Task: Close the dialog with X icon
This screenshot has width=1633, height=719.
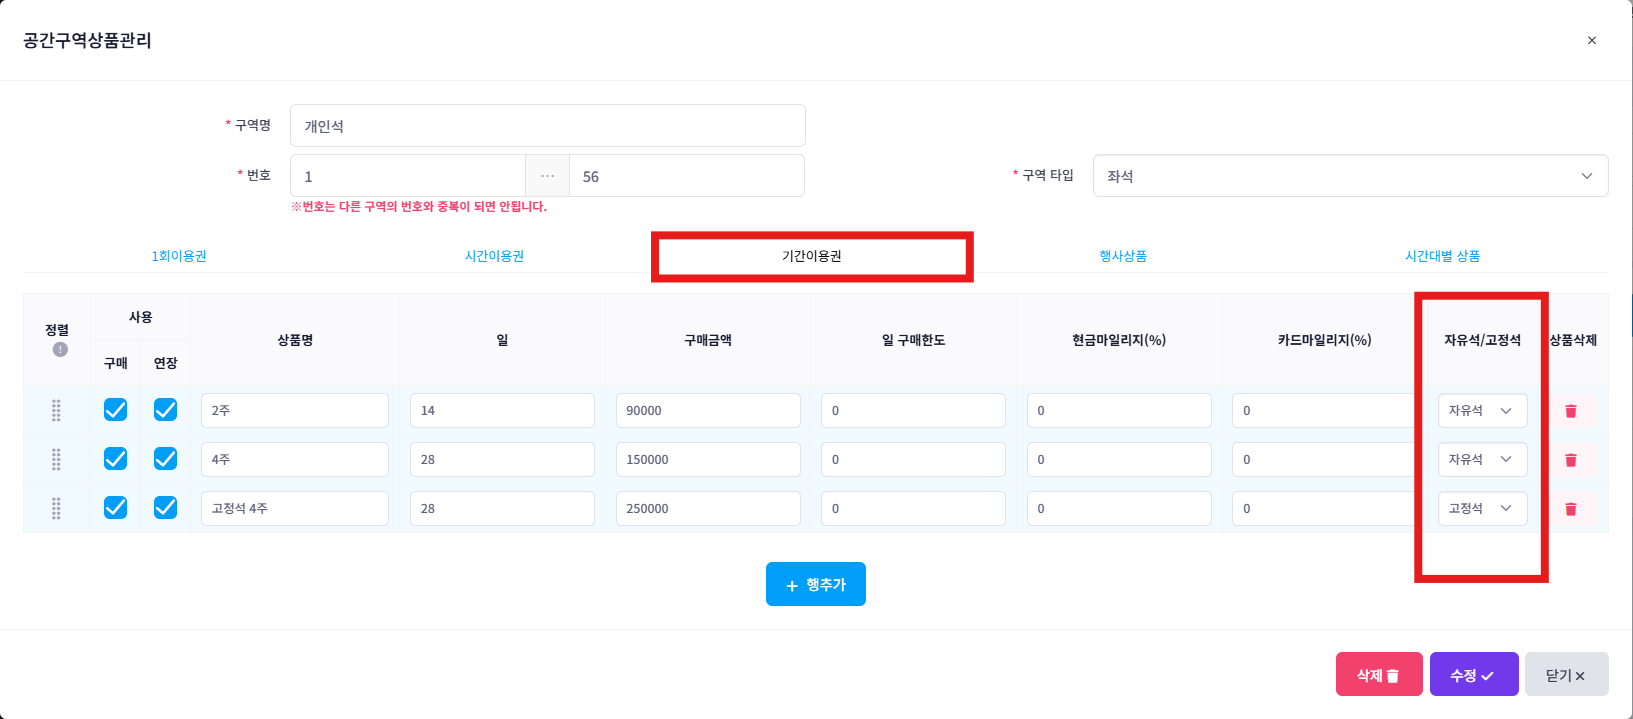Action: [x=1591, y=41]
